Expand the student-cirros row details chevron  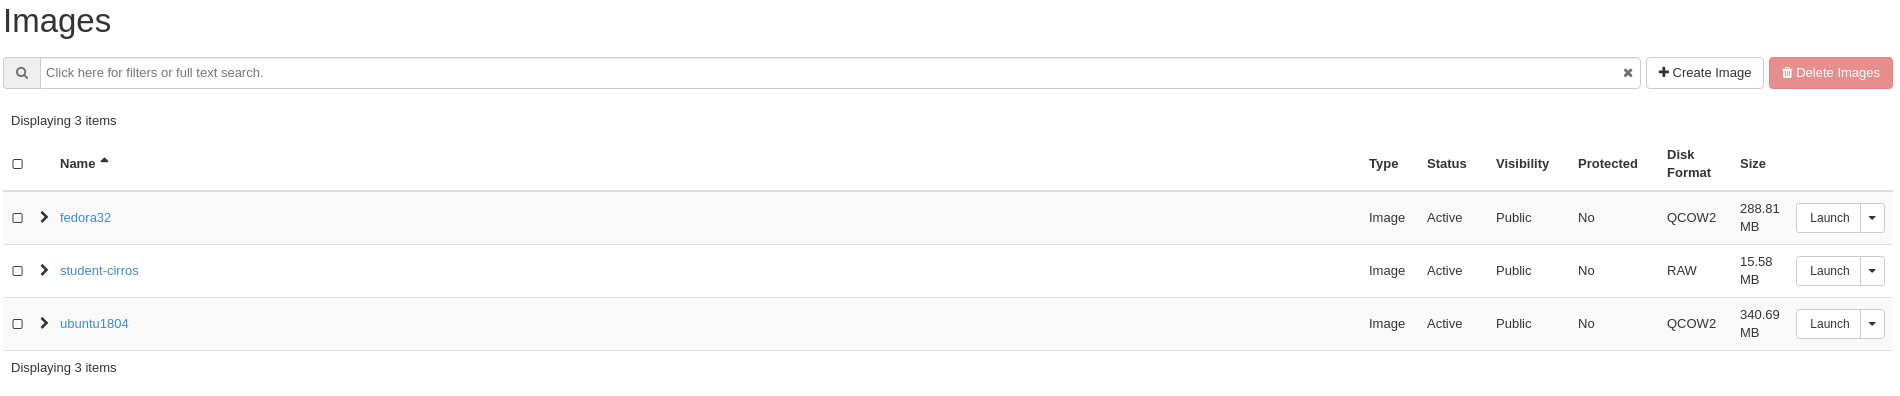[x=44, y=270]
